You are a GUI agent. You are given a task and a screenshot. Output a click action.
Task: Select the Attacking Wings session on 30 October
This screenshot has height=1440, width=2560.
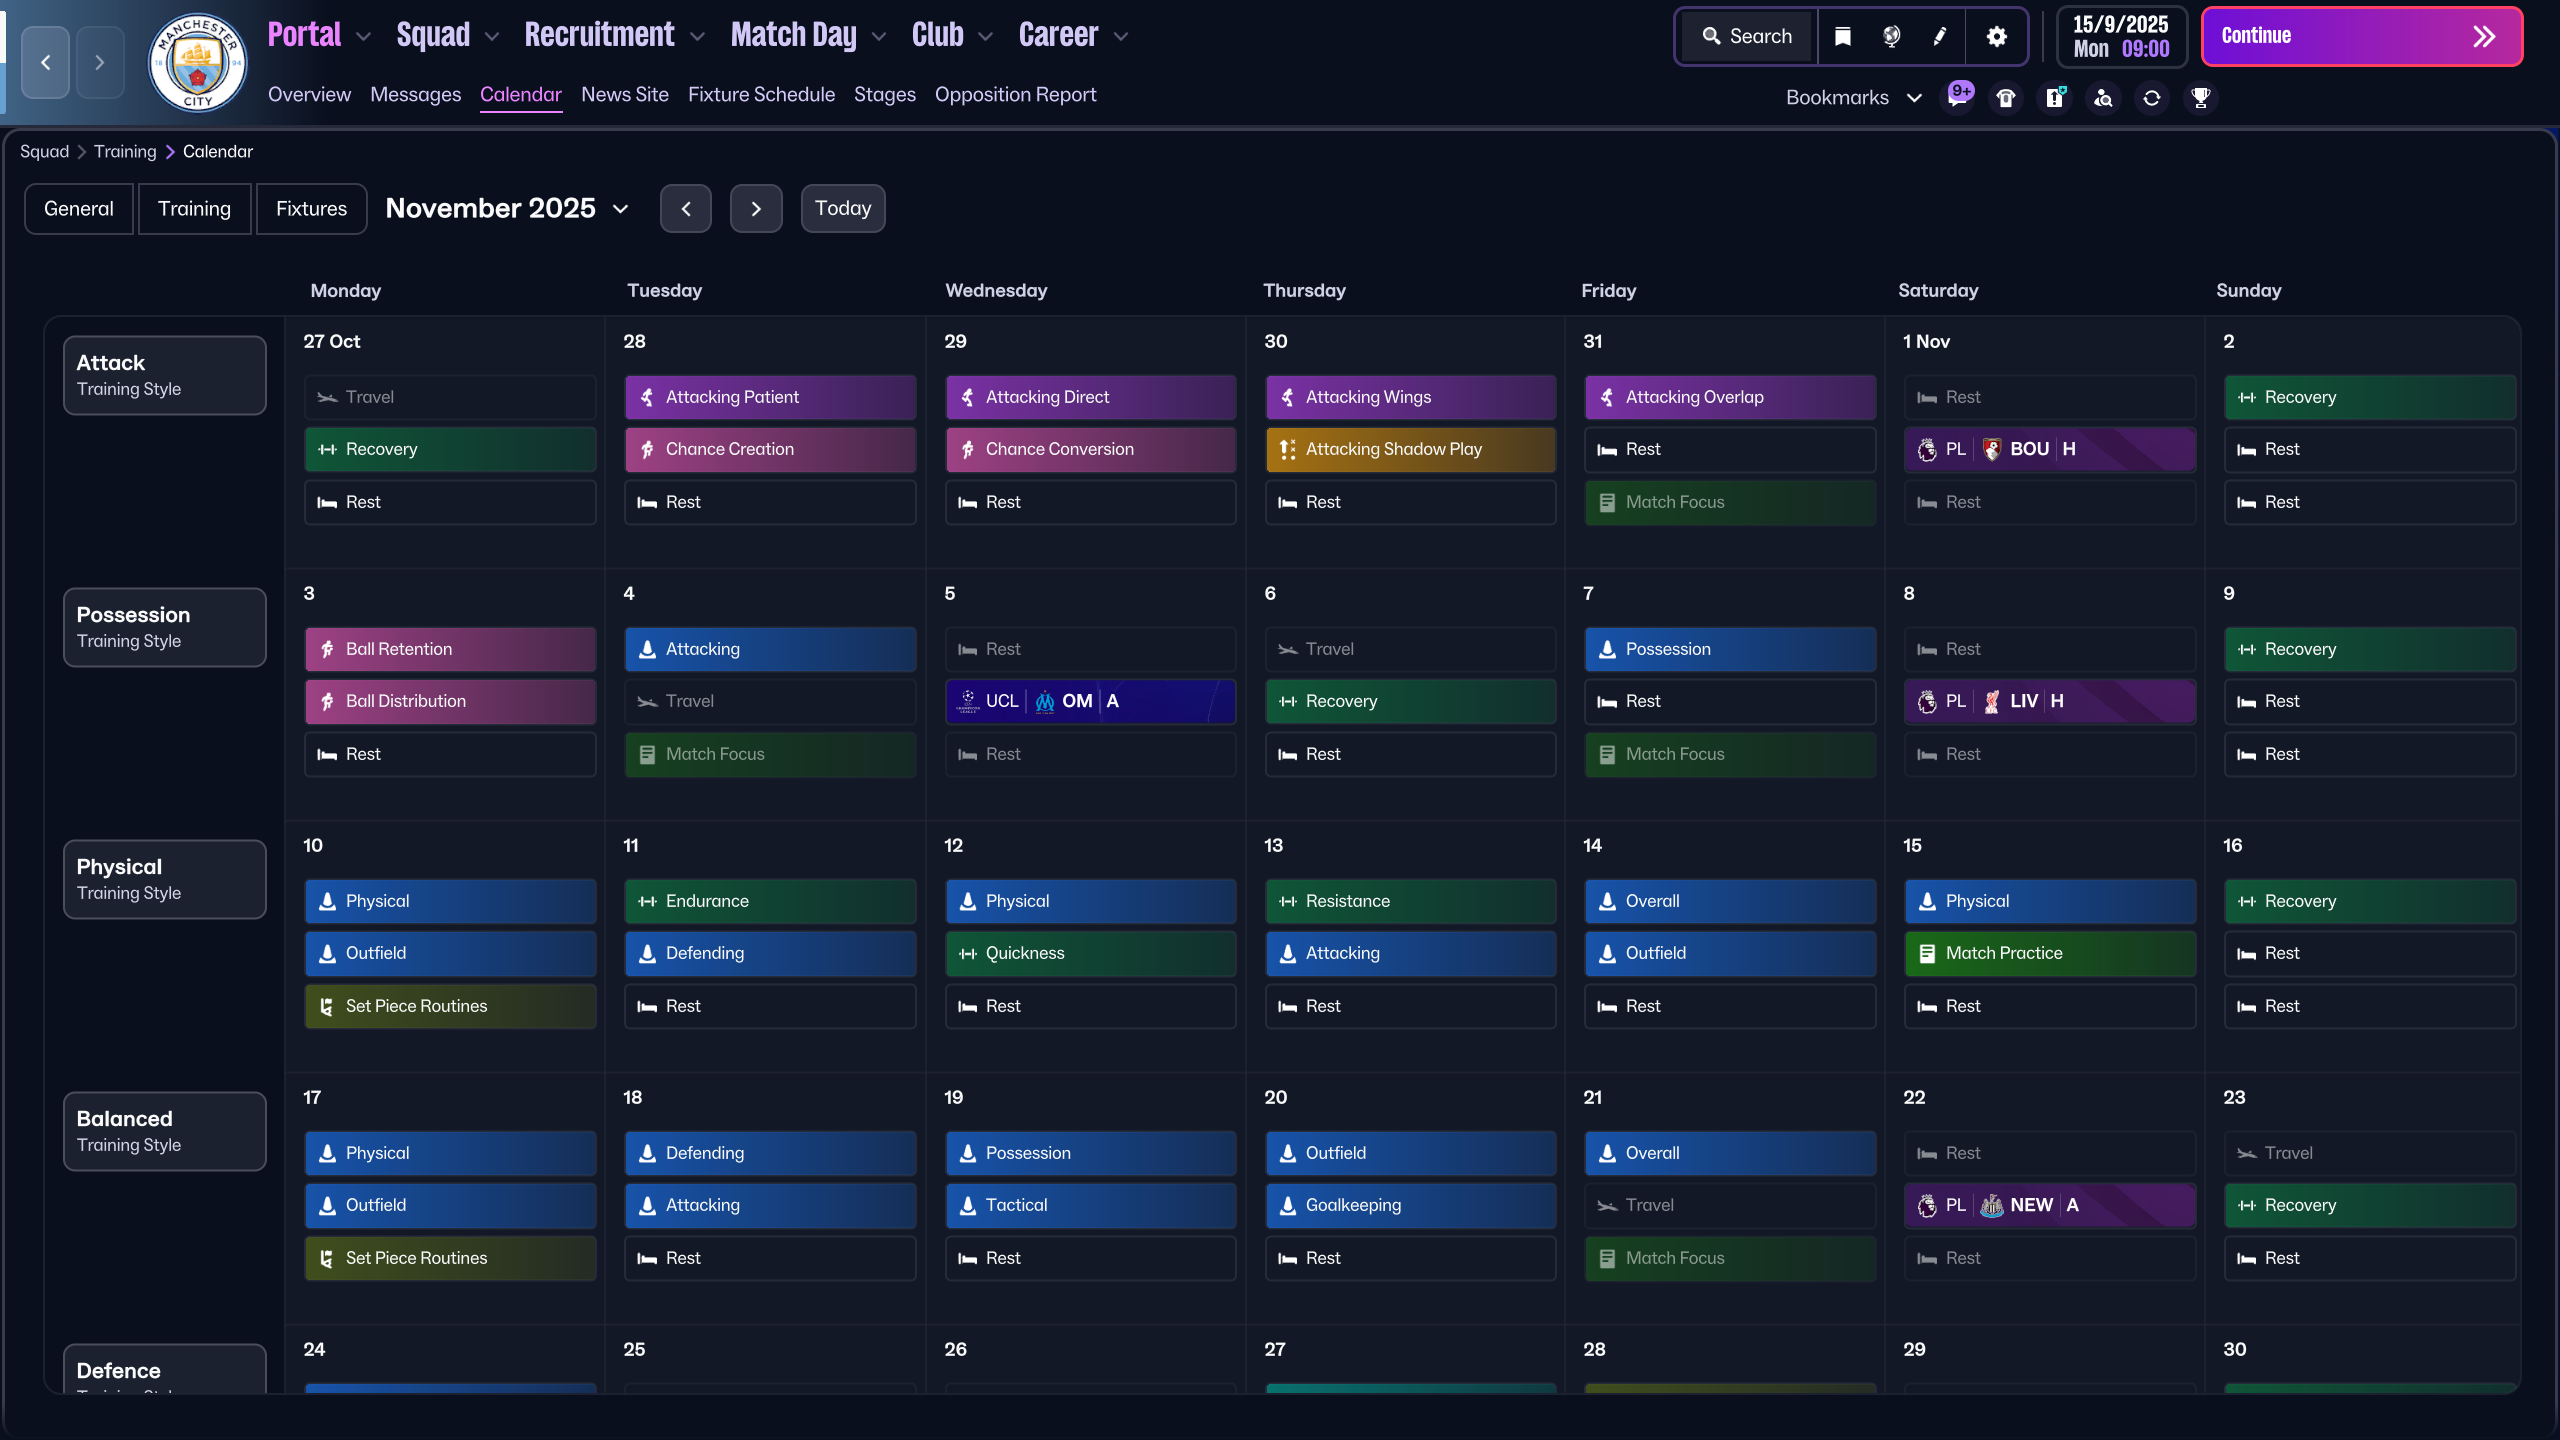tap(1410, 397)
